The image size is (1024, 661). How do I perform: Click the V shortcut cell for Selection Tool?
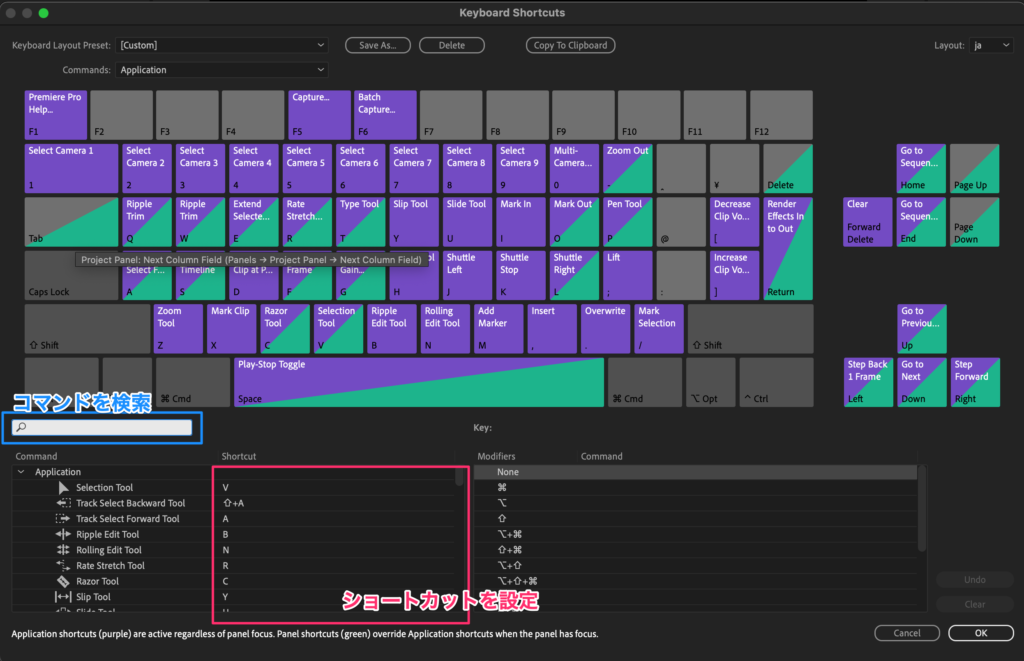coord(334,487)
